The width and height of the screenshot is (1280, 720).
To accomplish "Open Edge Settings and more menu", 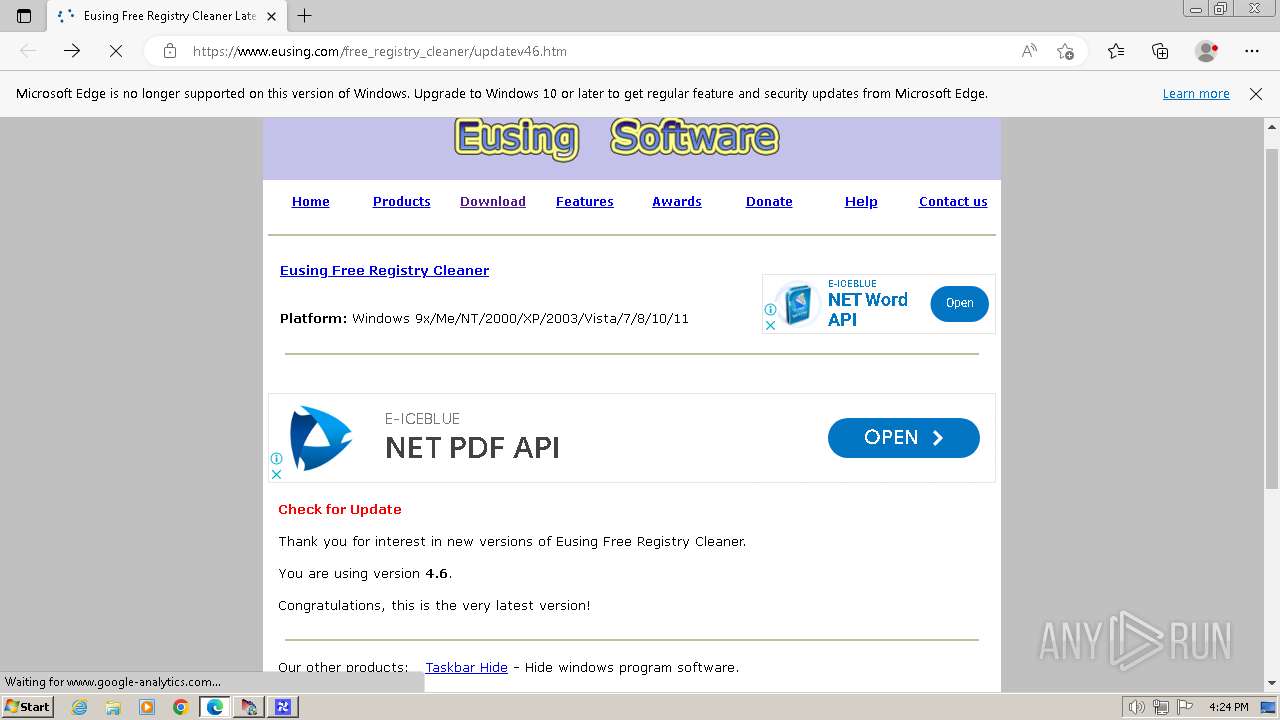I will coord(1252,51).
